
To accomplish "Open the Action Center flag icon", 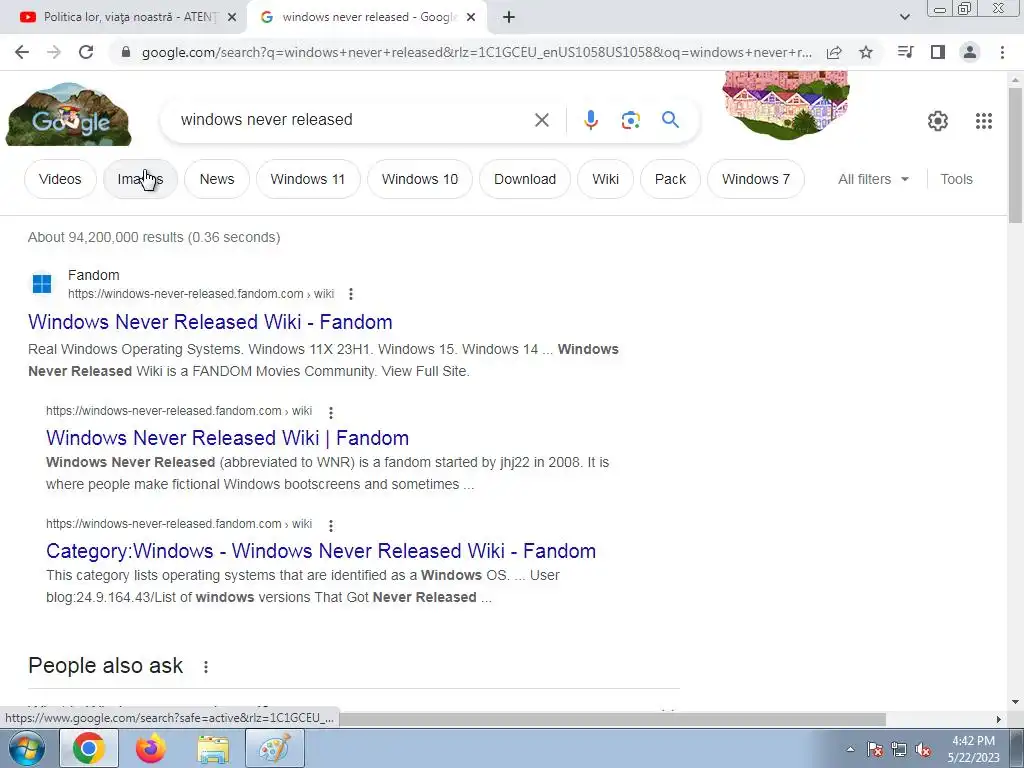I will (875, 750).
